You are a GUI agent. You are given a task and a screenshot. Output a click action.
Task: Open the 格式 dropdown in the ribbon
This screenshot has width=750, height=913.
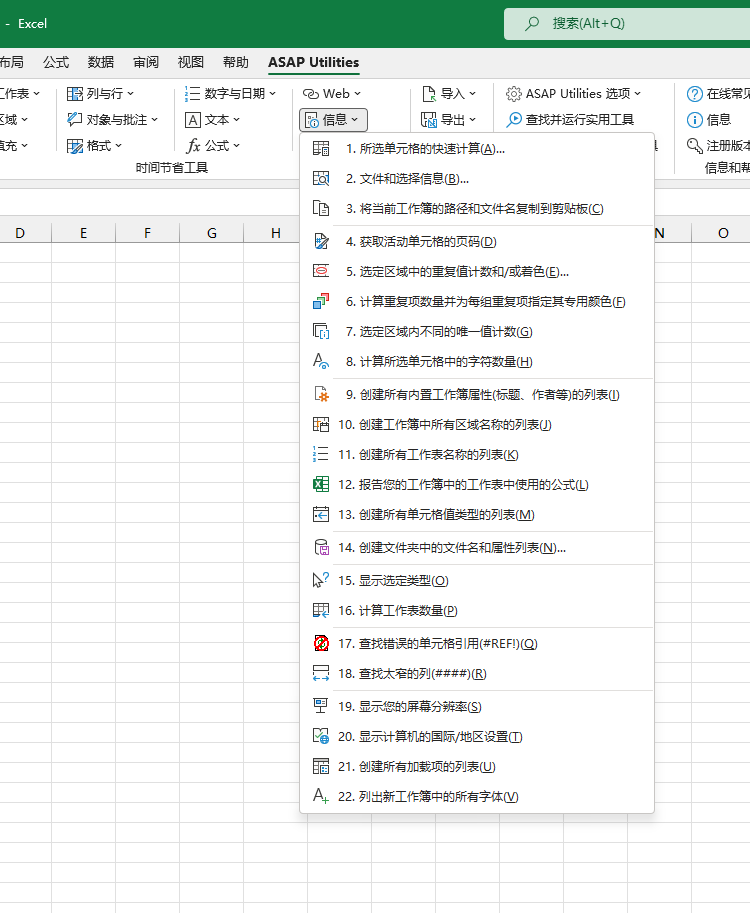[x=94, y=146]
